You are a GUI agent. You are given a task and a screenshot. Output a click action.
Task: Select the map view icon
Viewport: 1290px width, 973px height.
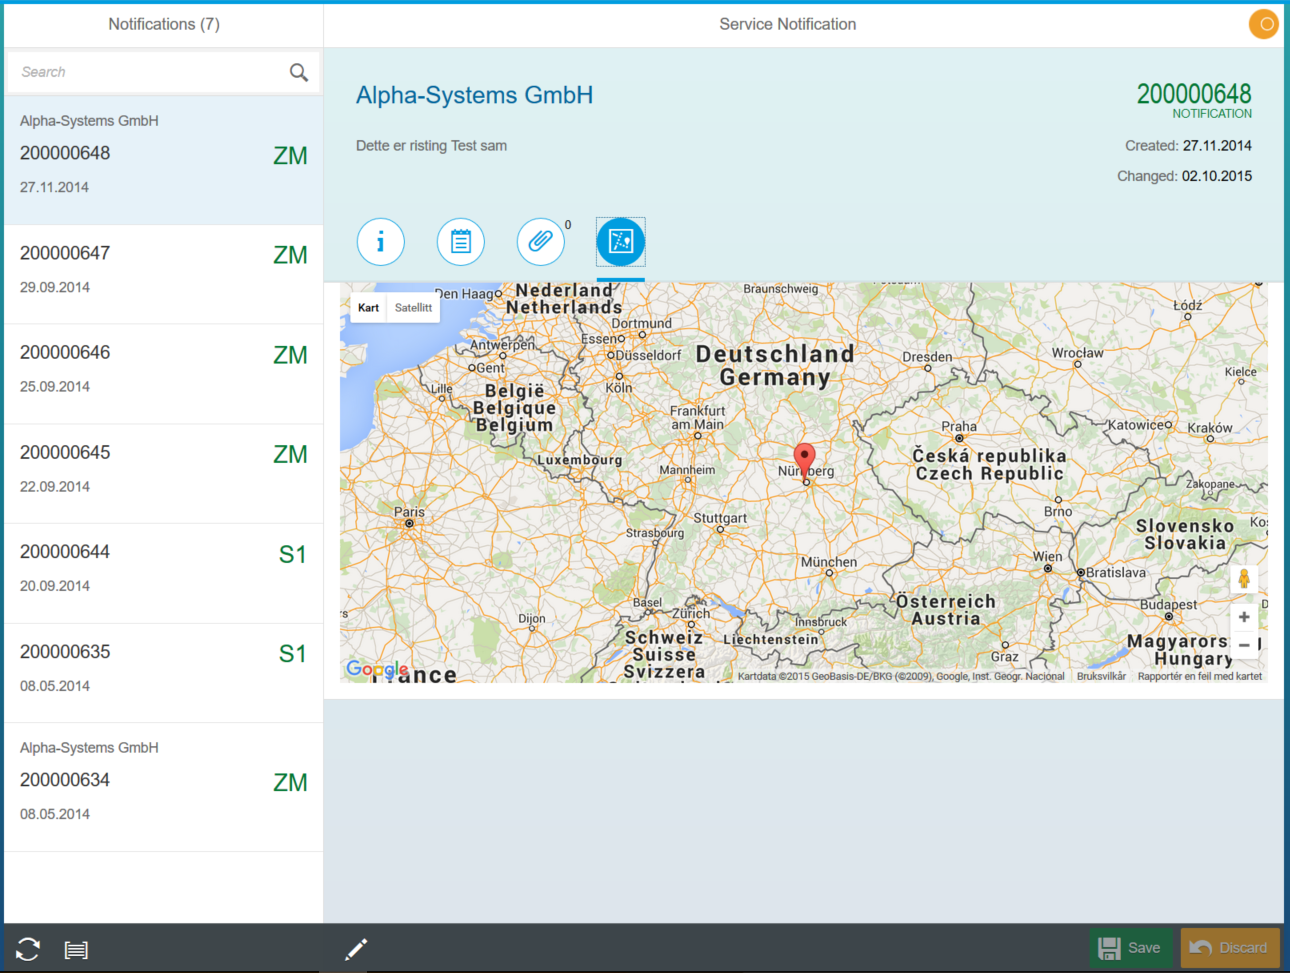620,241
